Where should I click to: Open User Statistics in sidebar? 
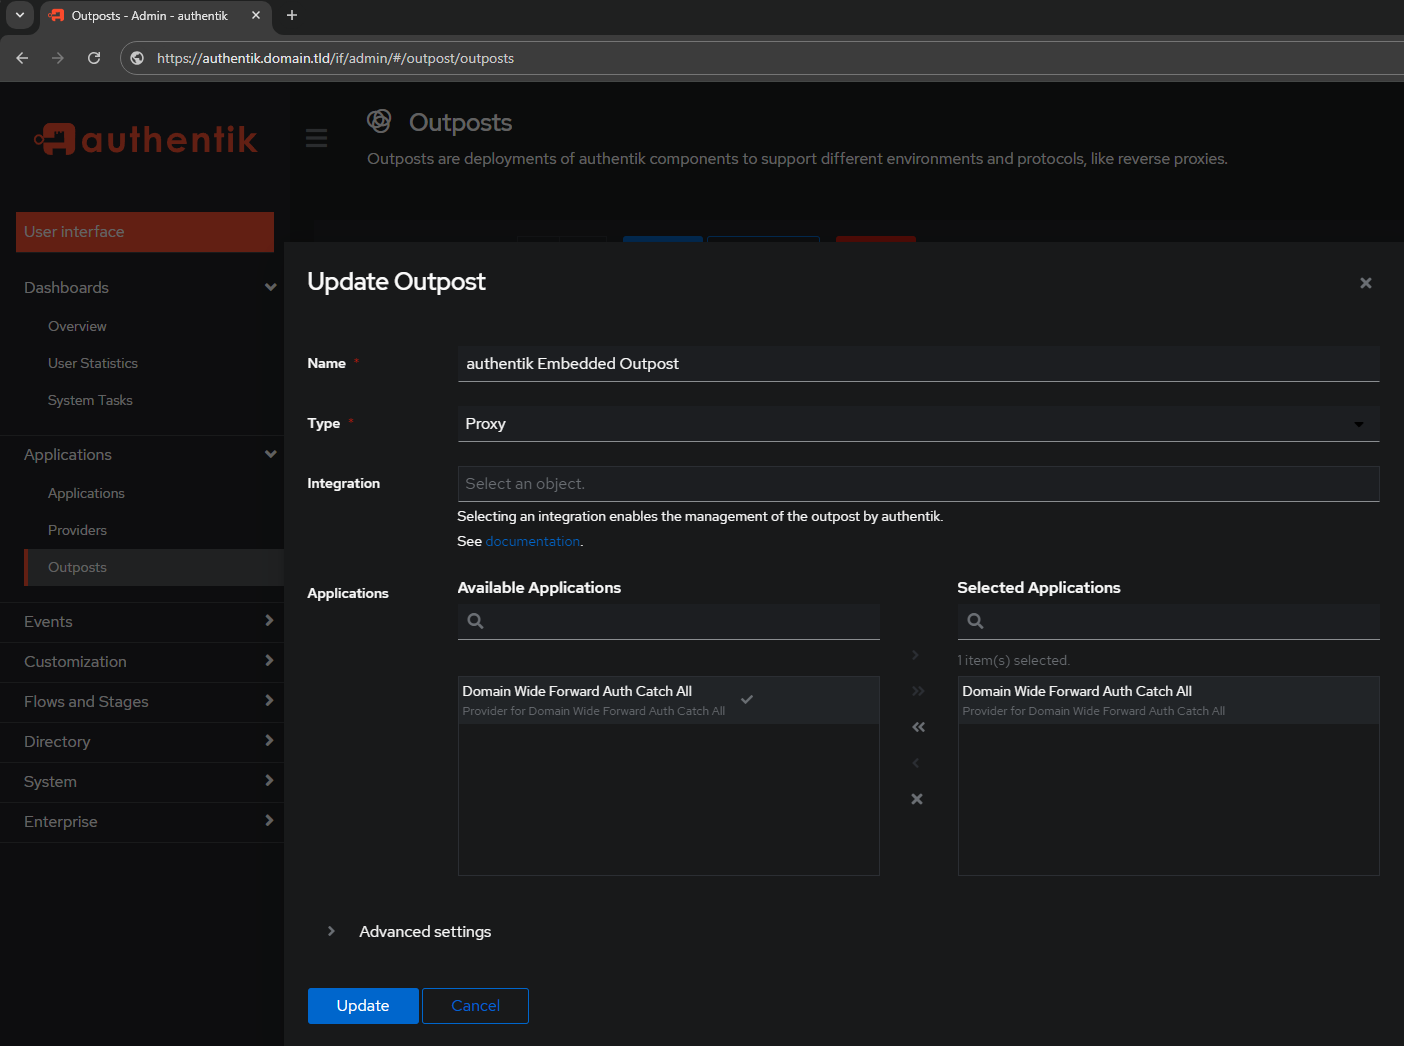93,363
